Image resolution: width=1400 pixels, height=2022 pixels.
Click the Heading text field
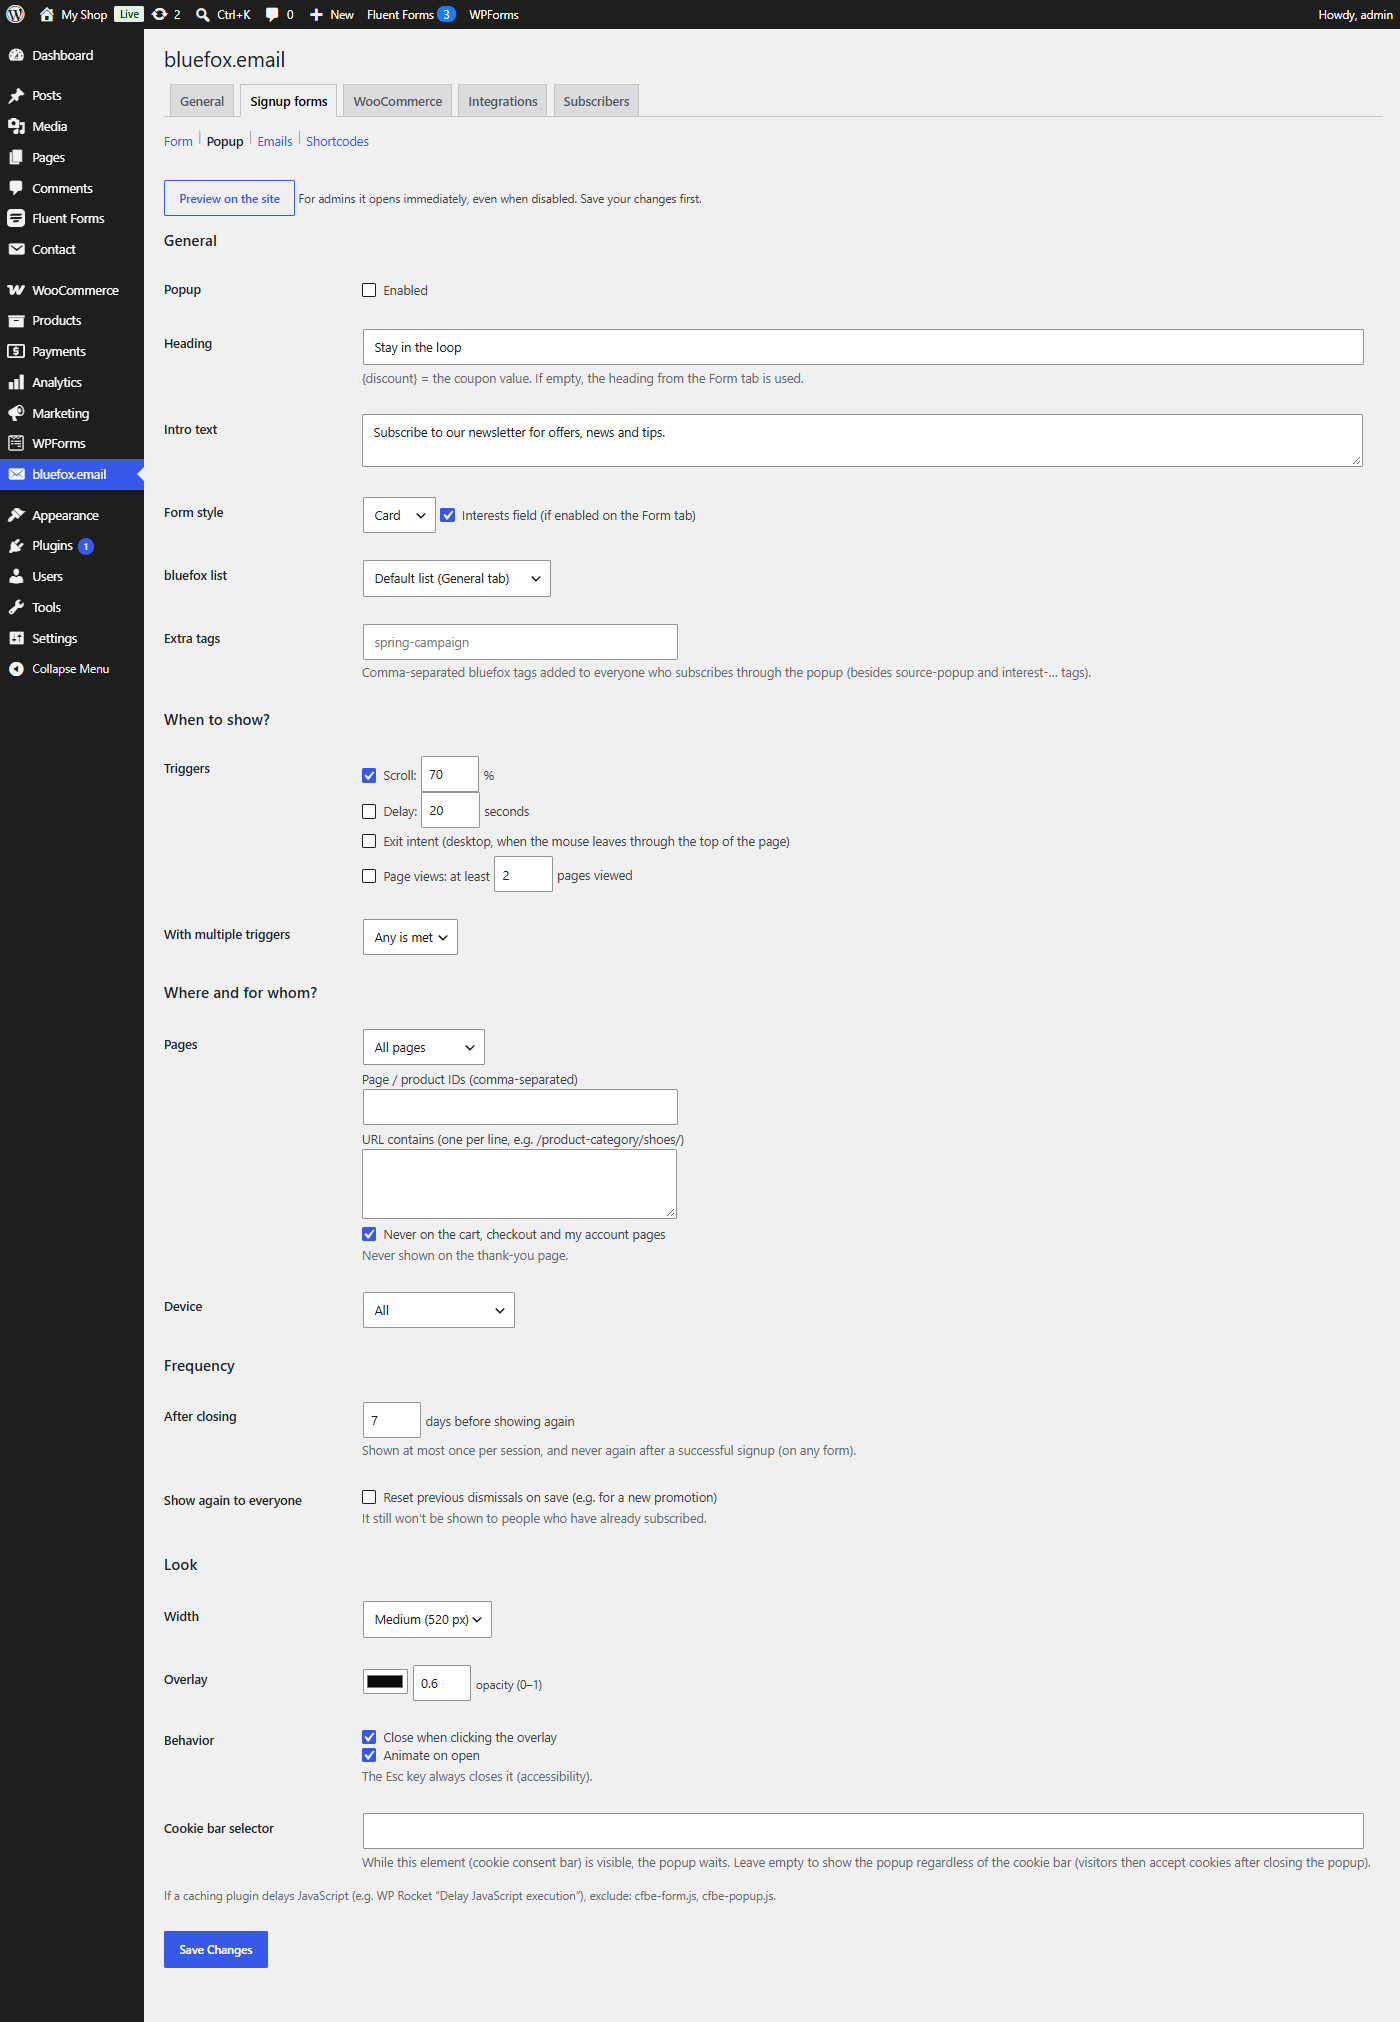(x=863, y=347)
